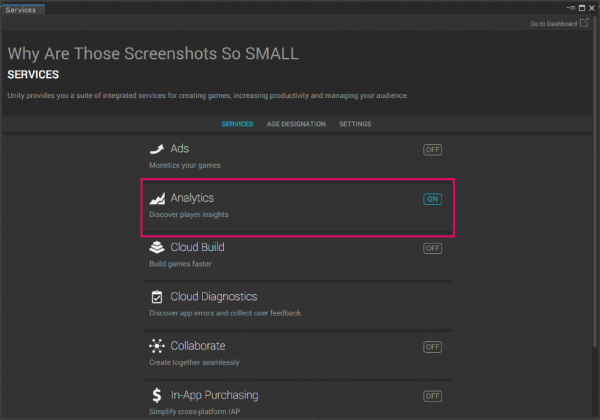
Task: Open the Ads service title
Action: 179,148
